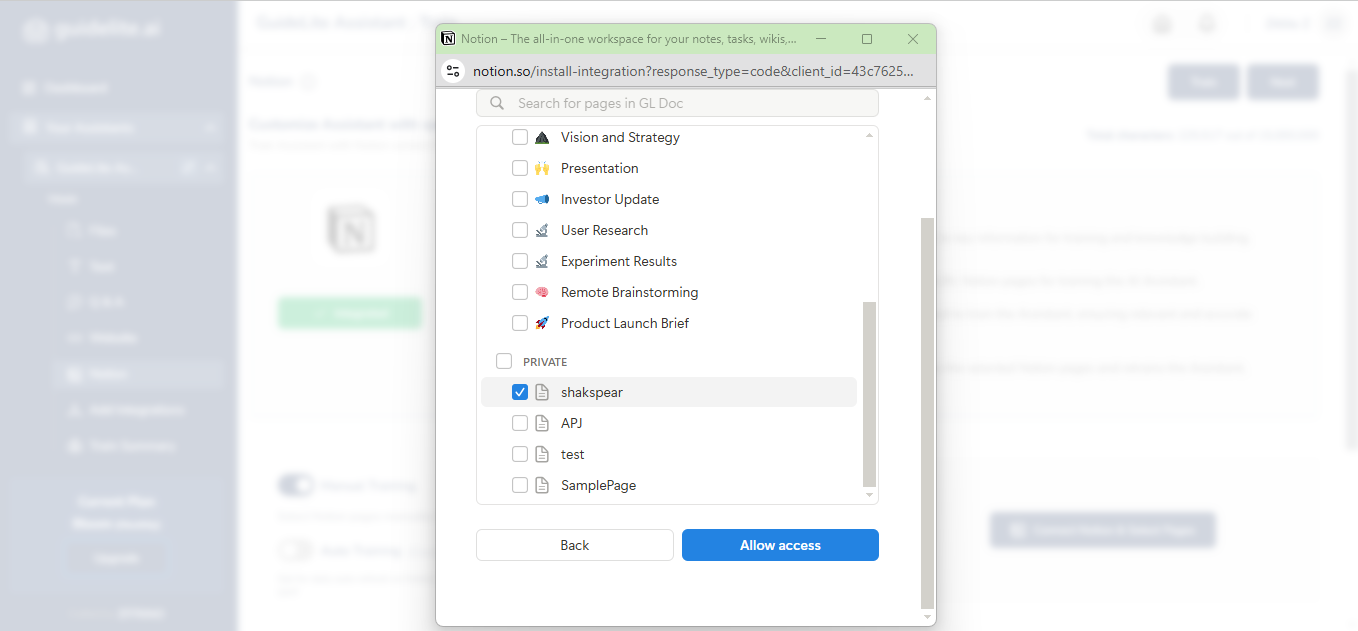Image resolution: width=1358 pixels, height=631 pixels.
Task: Click the shakspear page name
Action: tap(591, 392)
